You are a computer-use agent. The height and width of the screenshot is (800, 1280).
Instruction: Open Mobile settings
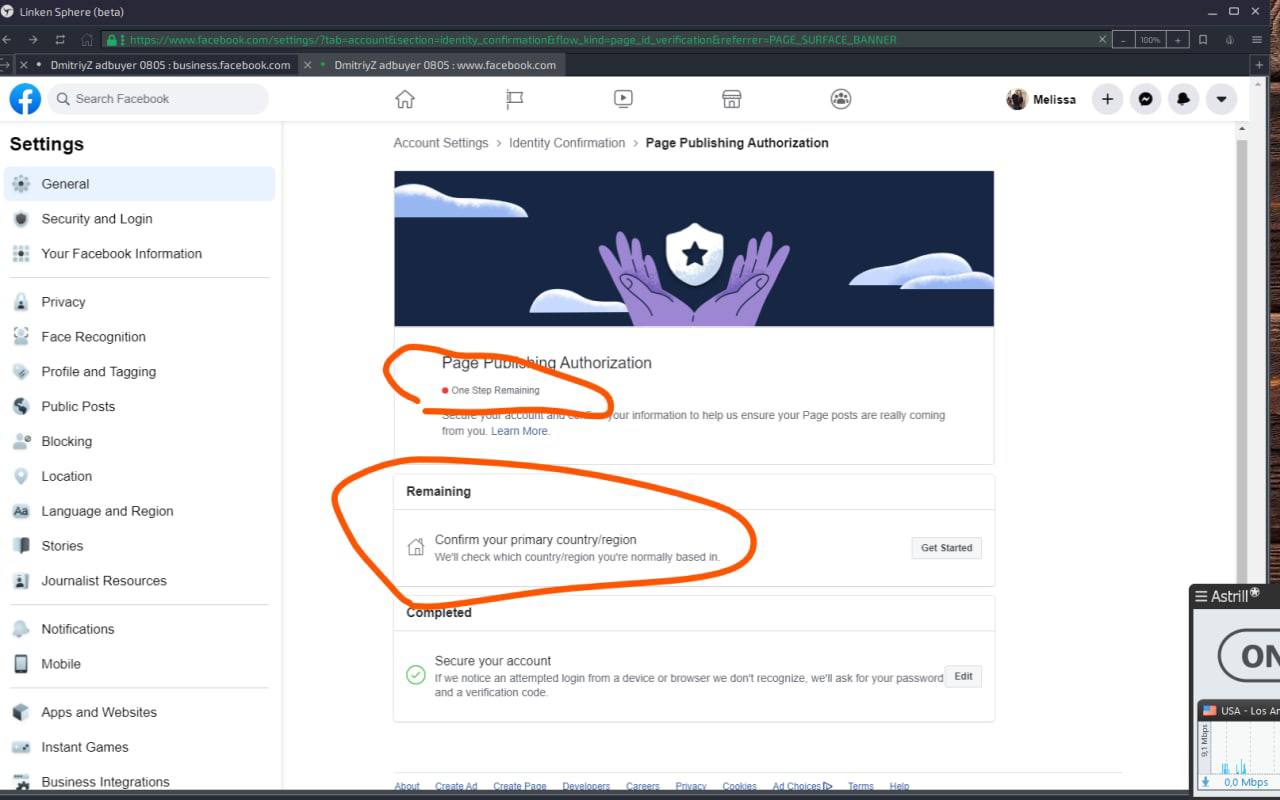tap(140, 664)
